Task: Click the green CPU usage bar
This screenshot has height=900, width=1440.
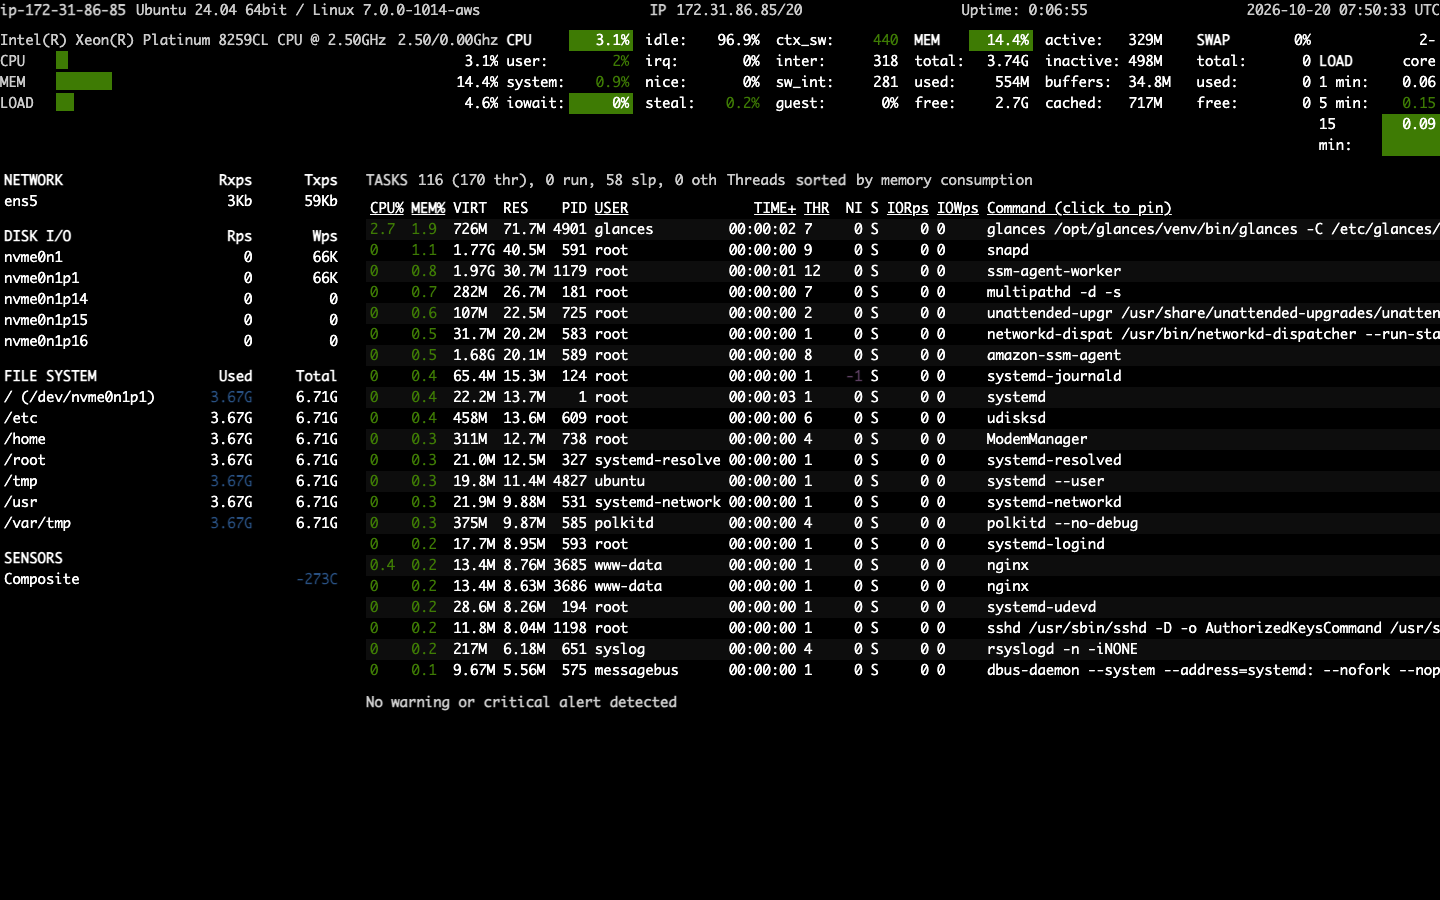Action: pos(62,61)
